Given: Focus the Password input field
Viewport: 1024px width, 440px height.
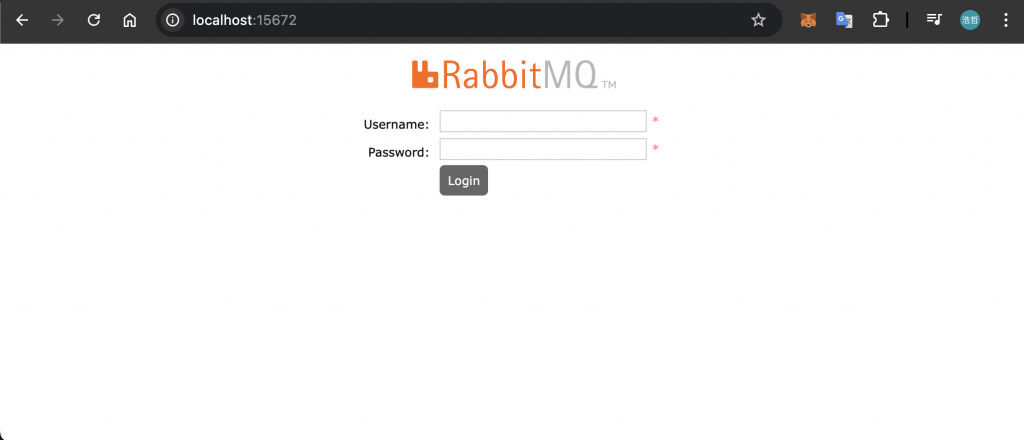Looking at the screenshot, I should 543,149.
